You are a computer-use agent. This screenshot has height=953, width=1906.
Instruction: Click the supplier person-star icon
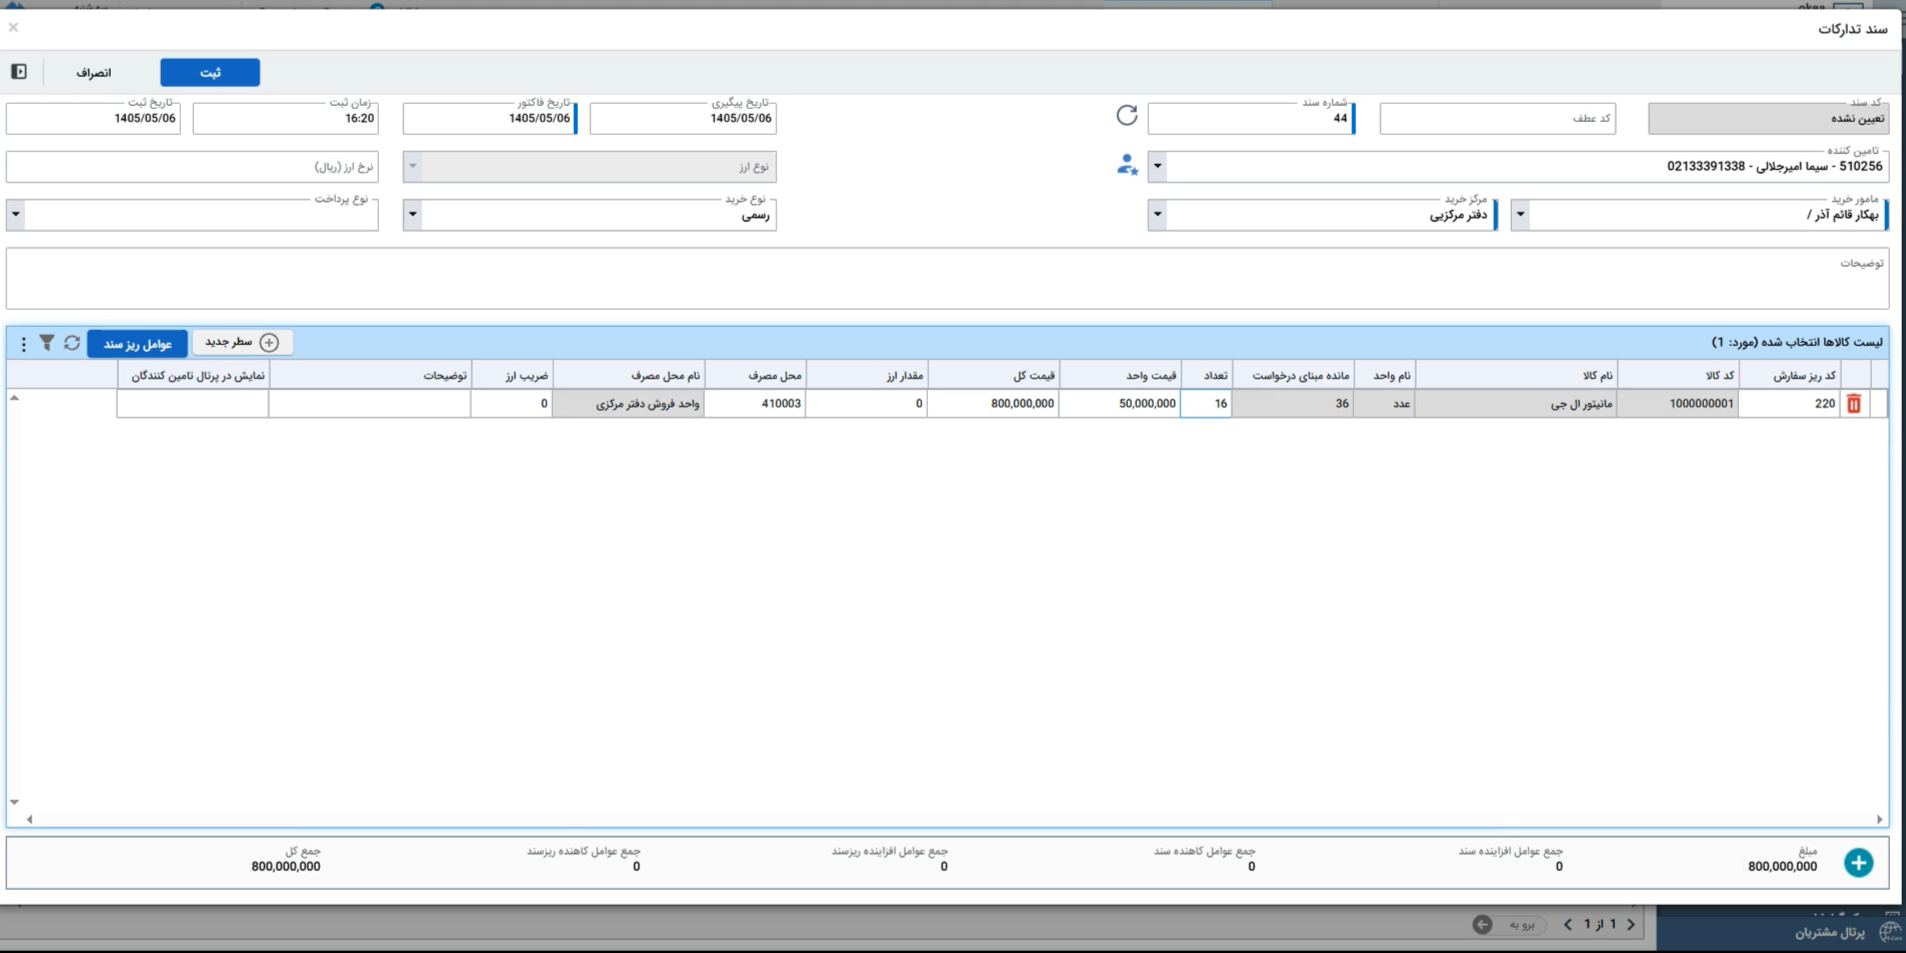pos(1127,165)
